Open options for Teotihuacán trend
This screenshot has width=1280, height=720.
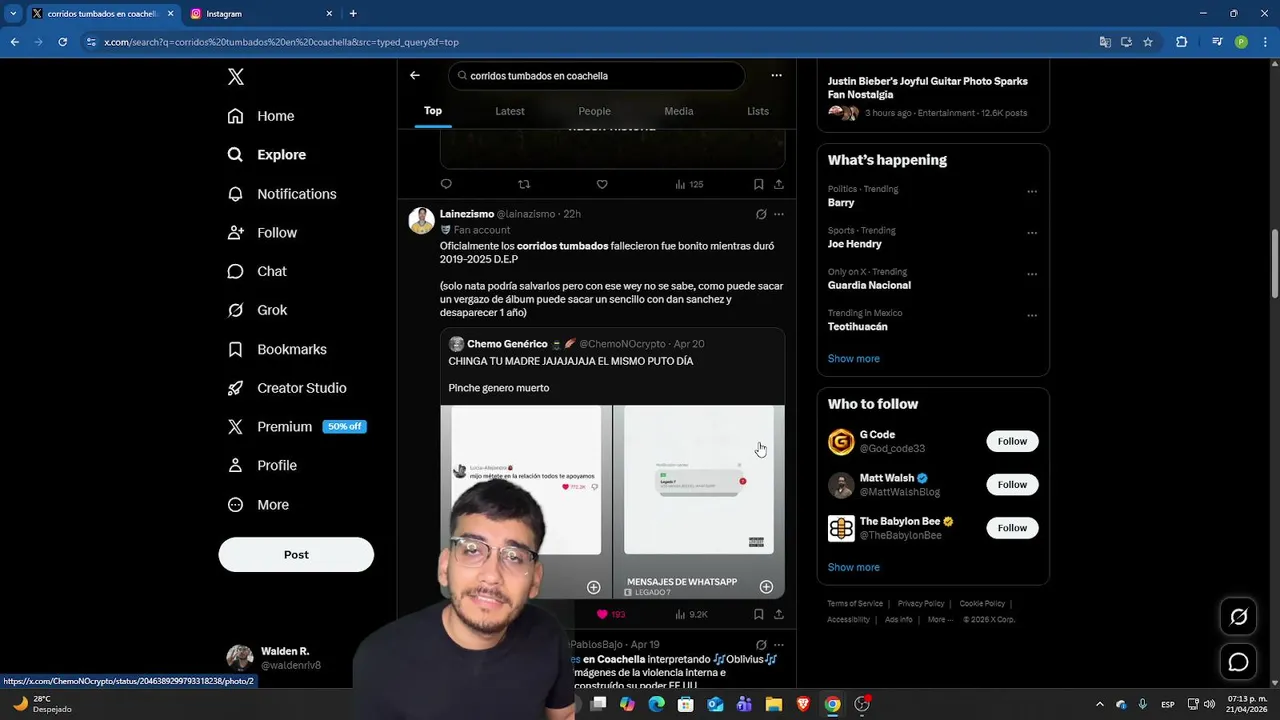(1032, 316)
